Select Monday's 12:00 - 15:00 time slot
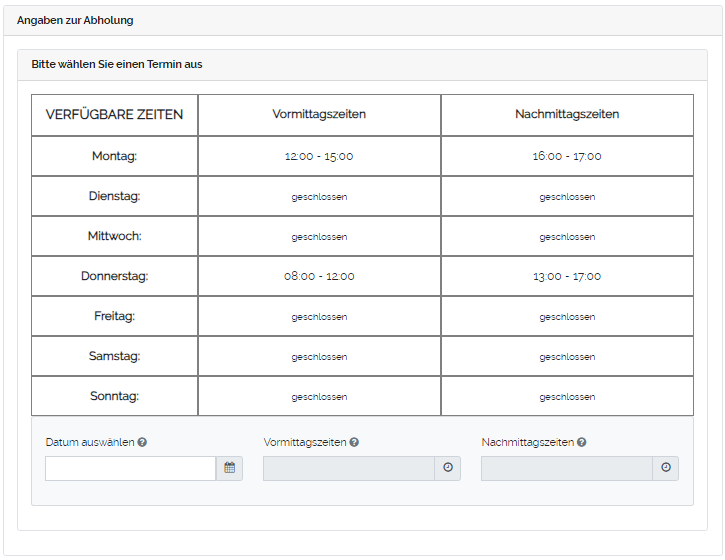Viewport: 725px width, 560px height. (319, 156)
